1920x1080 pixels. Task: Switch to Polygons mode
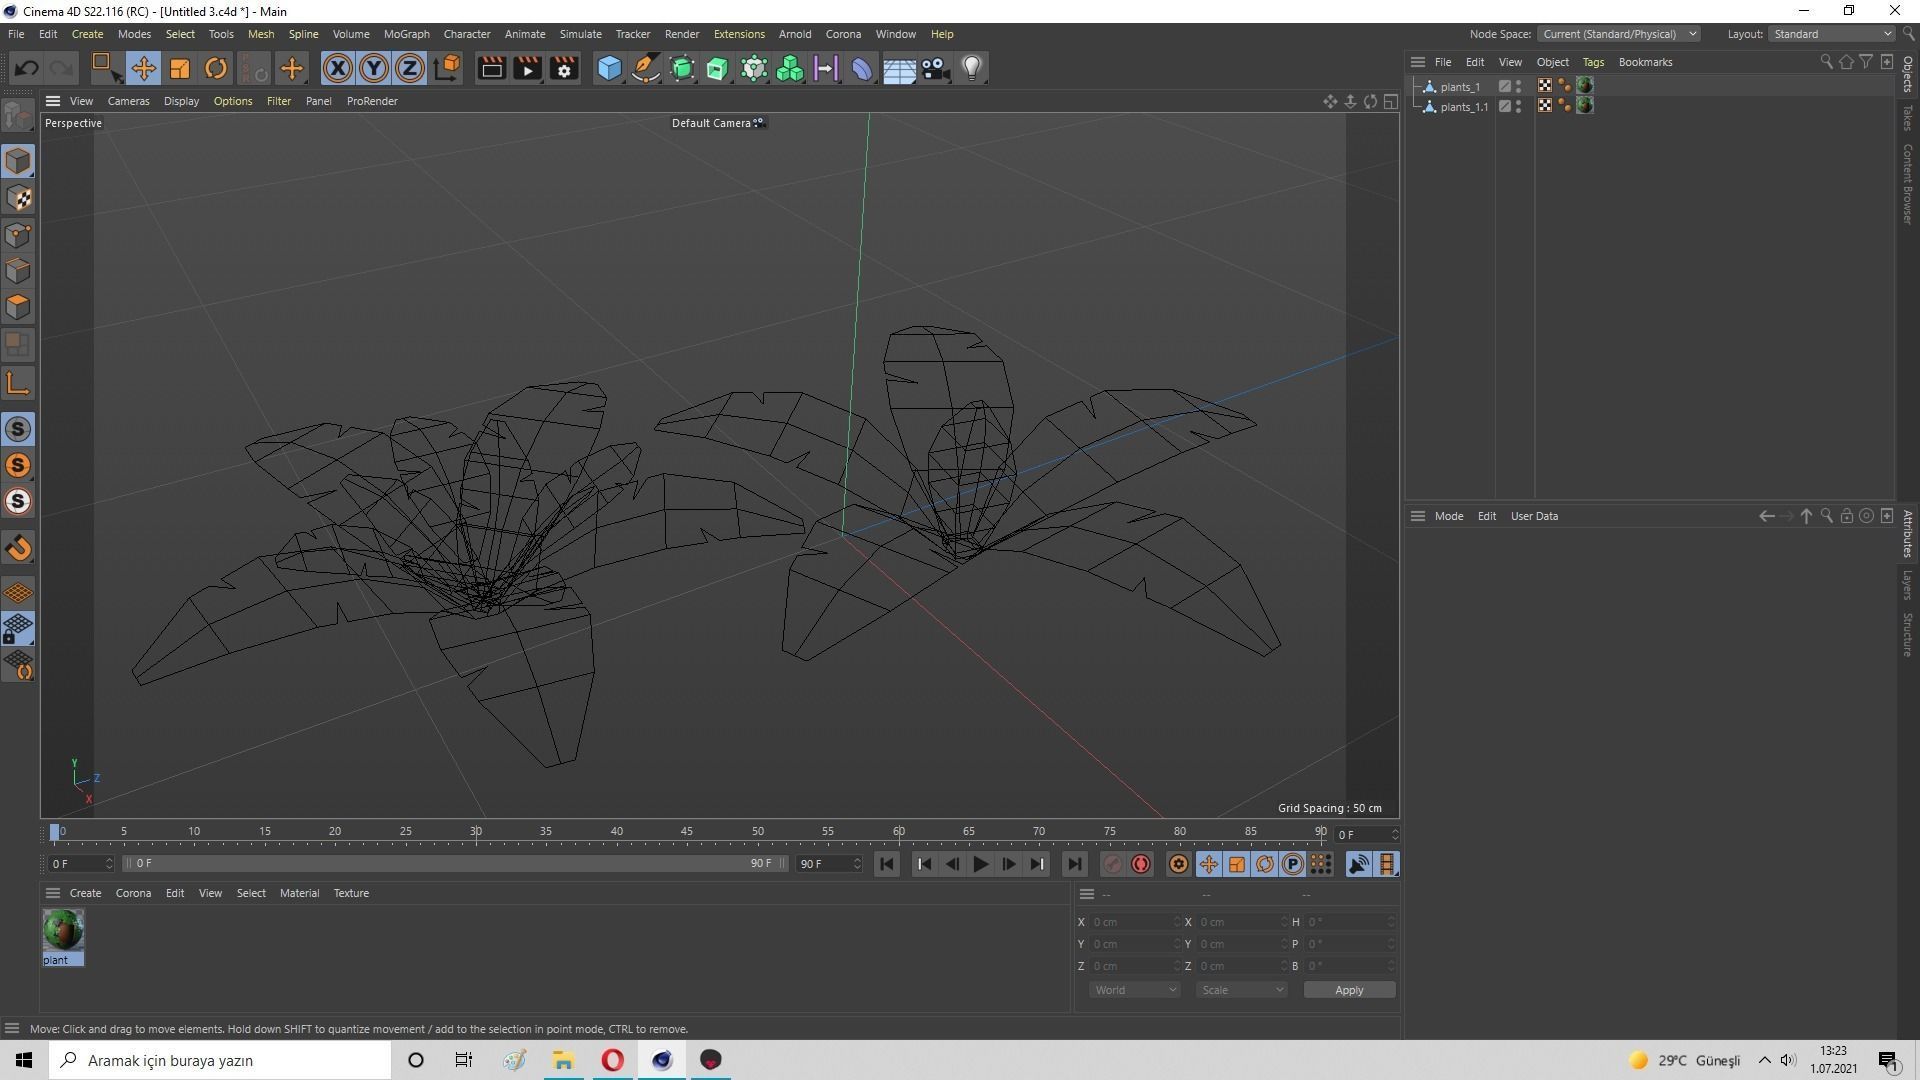18,307
